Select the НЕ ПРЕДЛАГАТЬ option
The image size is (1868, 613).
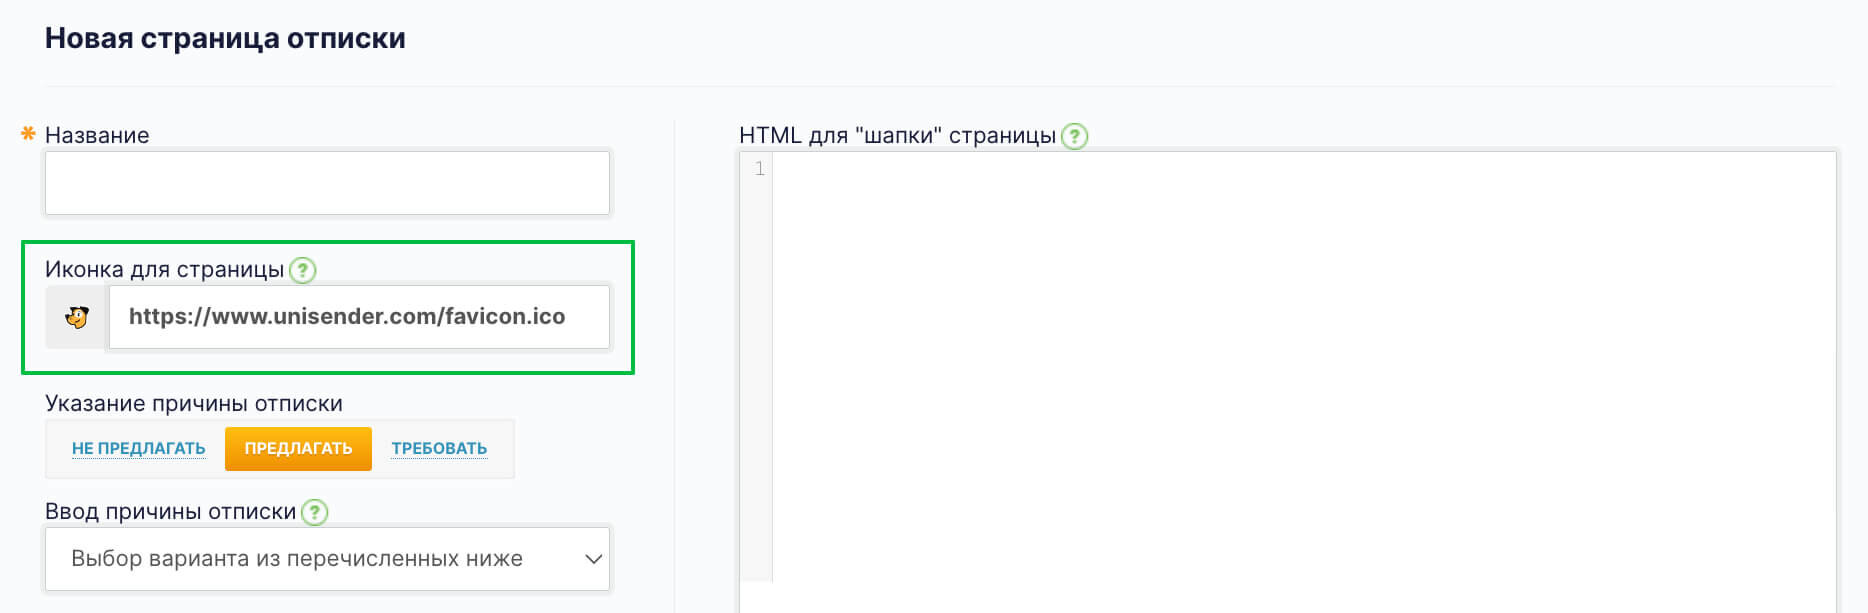point(138,449)
